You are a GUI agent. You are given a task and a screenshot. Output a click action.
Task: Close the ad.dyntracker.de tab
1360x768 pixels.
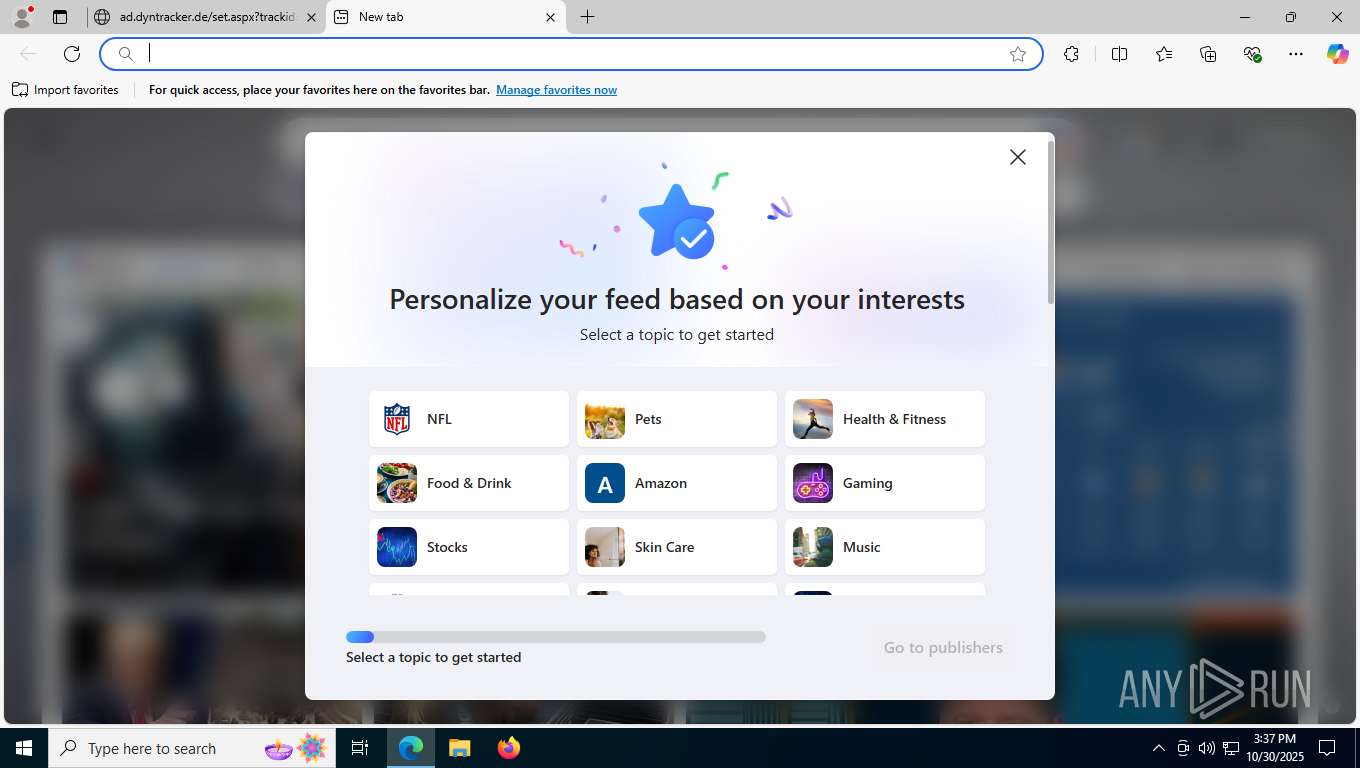point(311,17)
